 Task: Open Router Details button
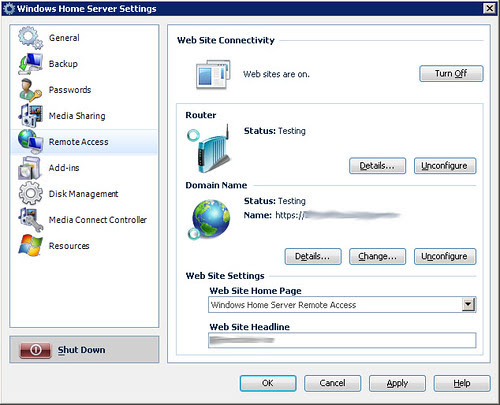pyautogui.click(x=377, y=166)
